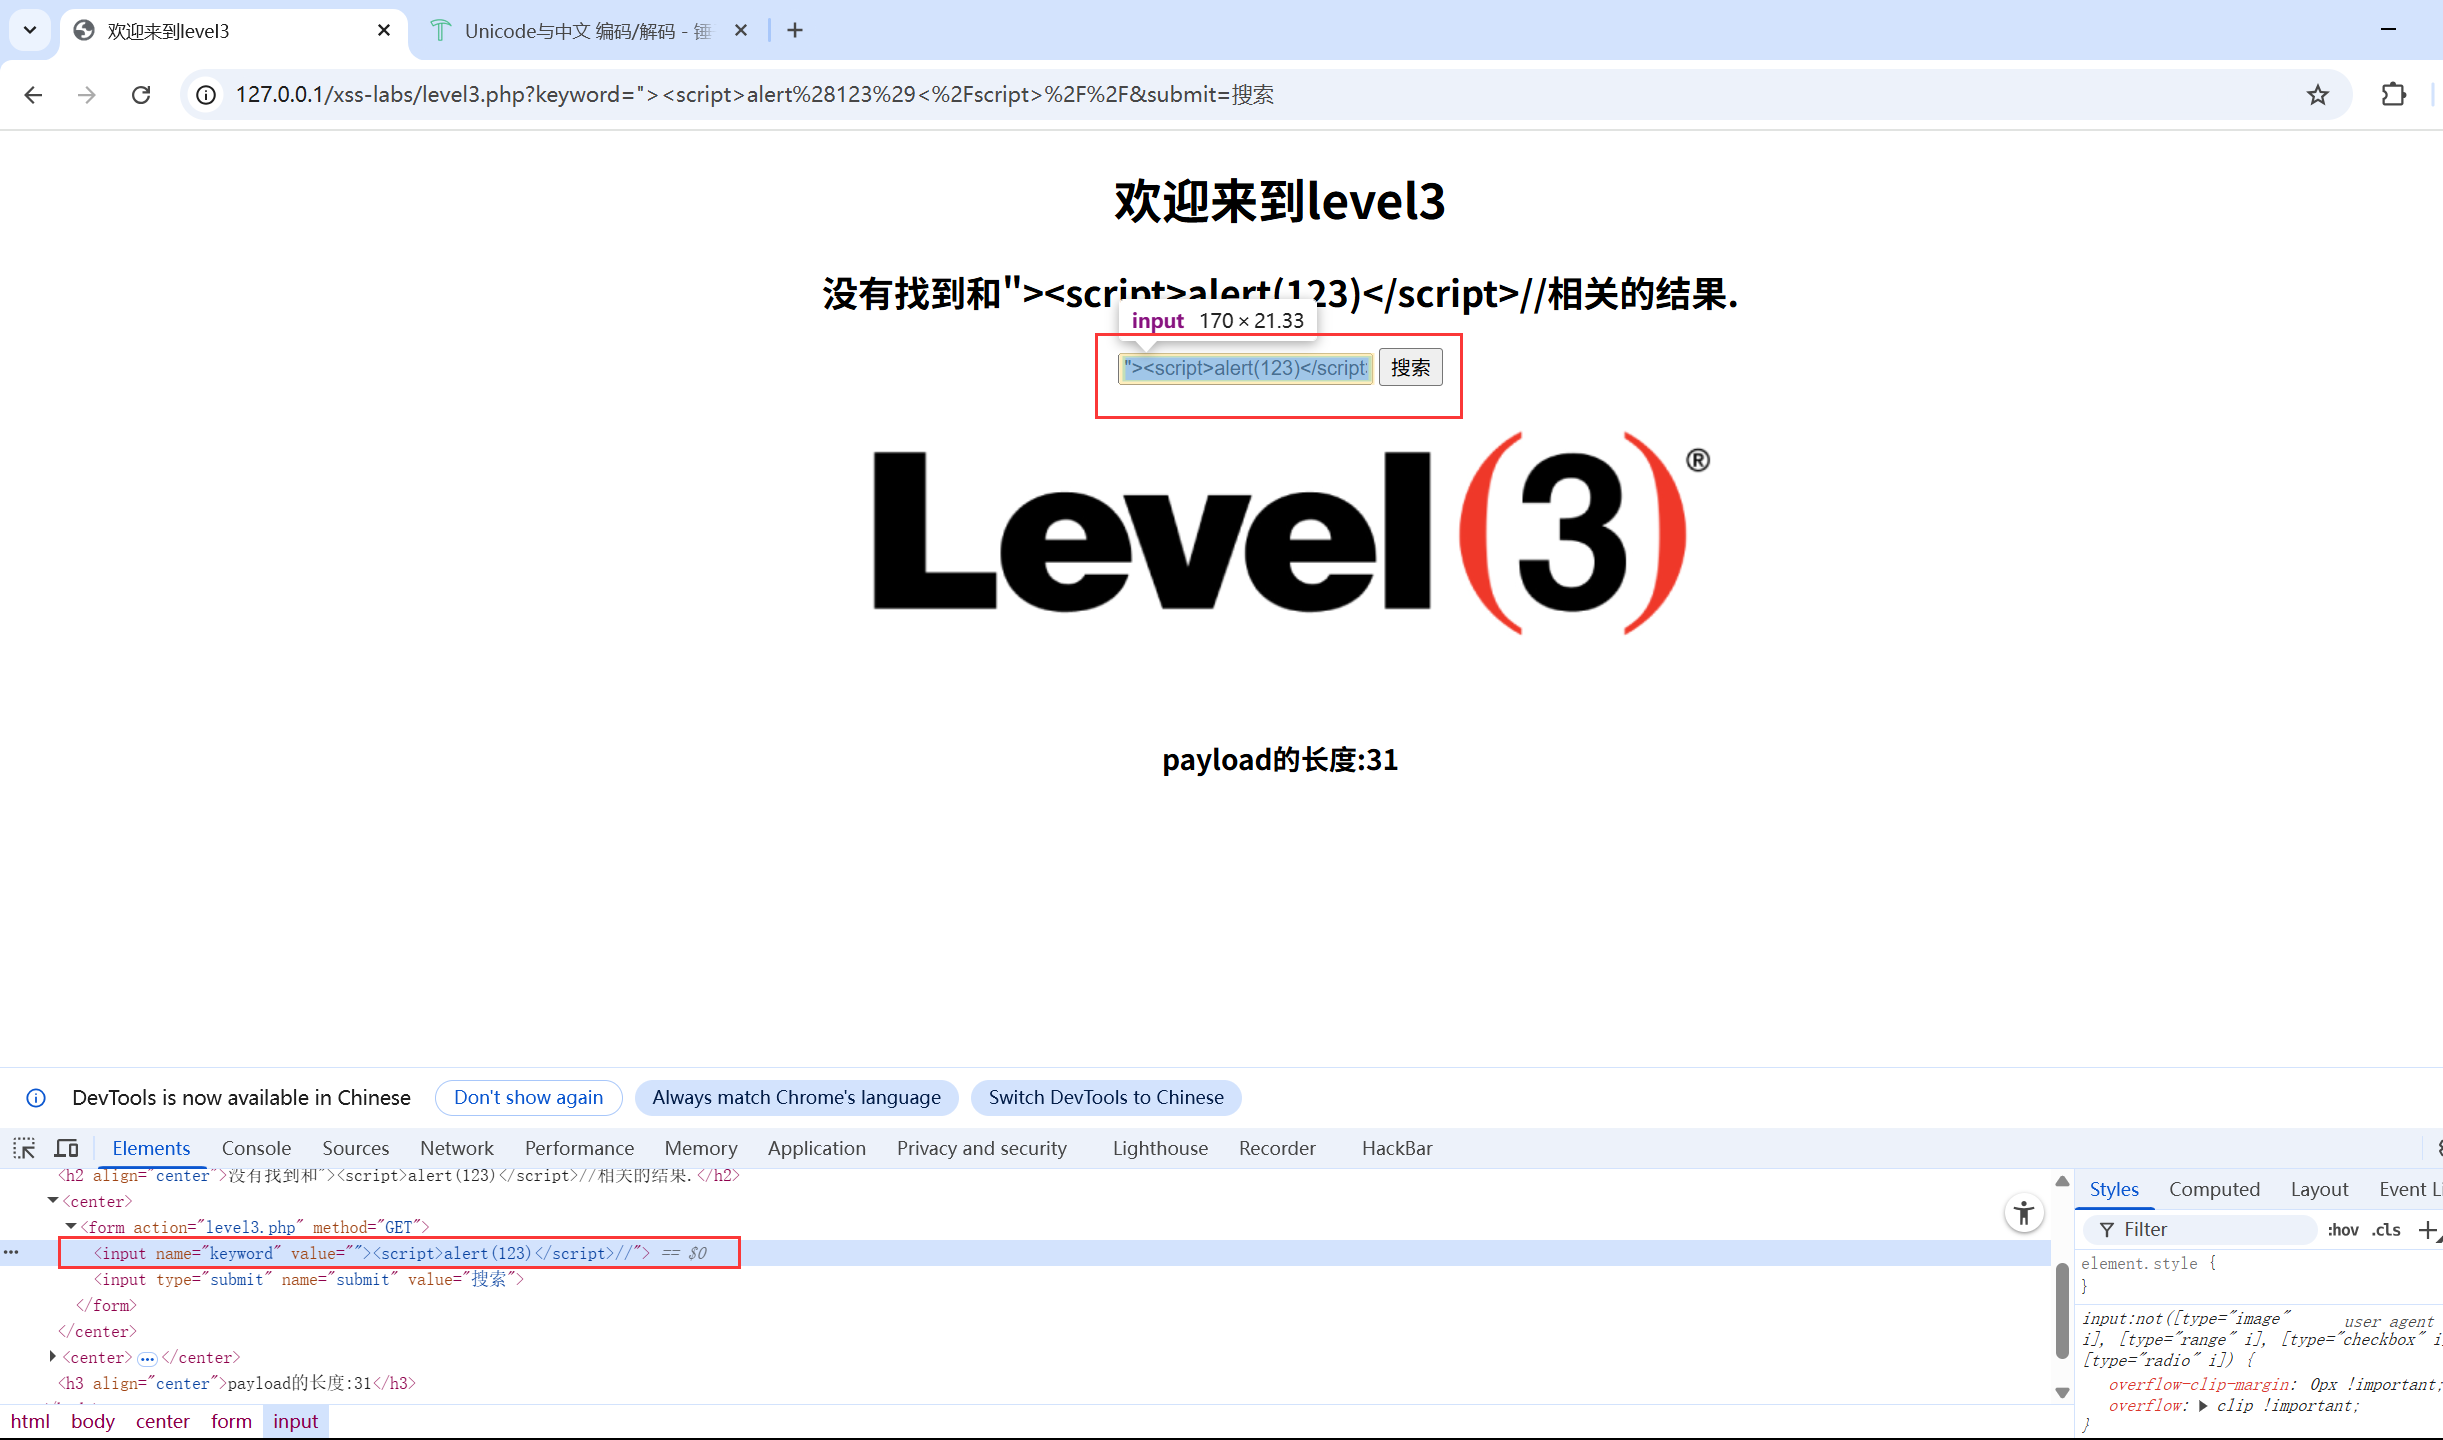Toggle :hov element state panel
Viewport: 2443px width, 1440px height.
pyautogui.click(x=2342, y=1229)
